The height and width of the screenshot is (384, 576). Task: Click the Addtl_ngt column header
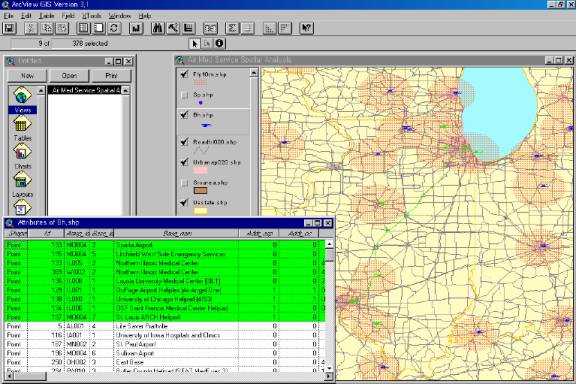coord(259,233)
